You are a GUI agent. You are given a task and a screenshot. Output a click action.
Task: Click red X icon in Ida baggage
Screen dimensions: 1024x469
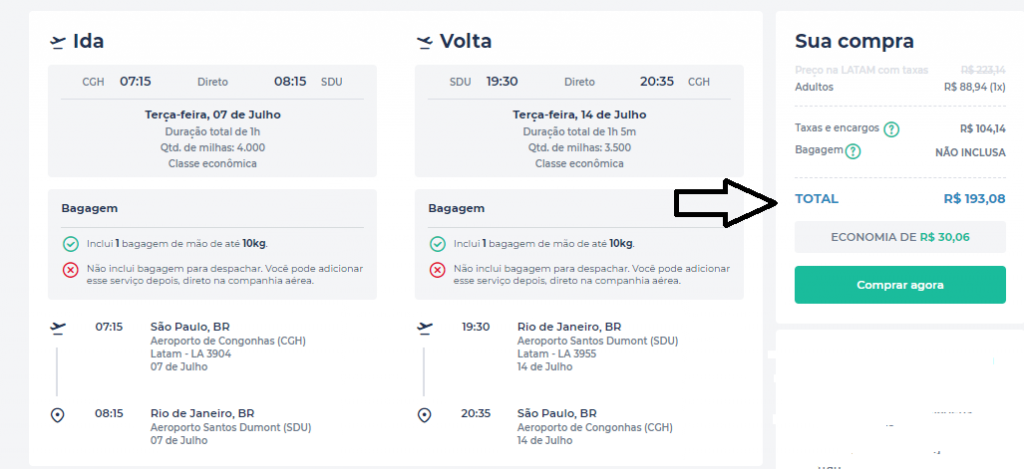(x=71, y=270)
